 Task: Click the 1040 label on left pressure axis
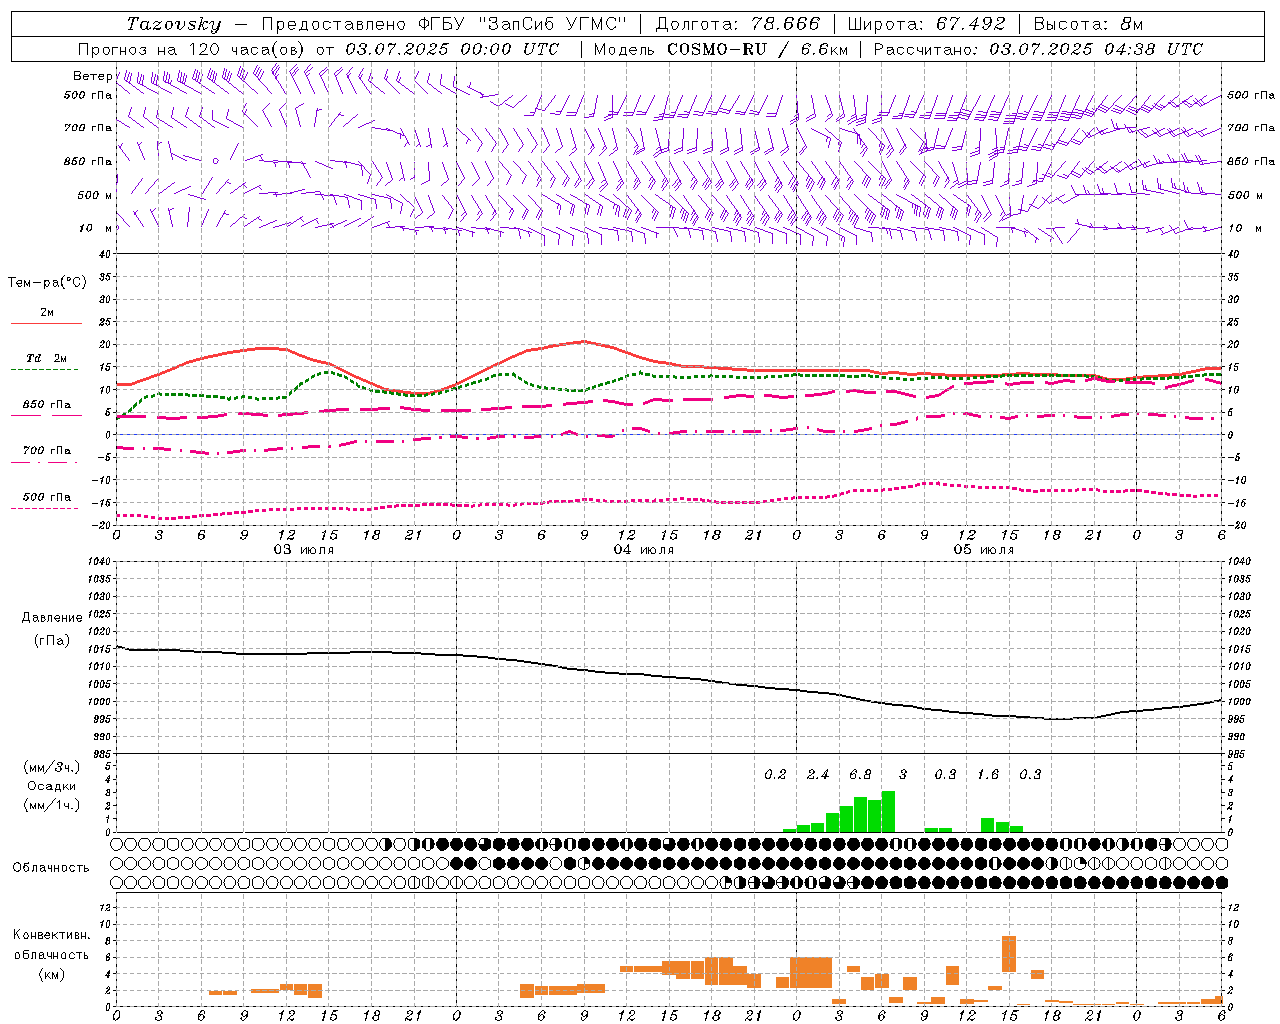[97, 562]
